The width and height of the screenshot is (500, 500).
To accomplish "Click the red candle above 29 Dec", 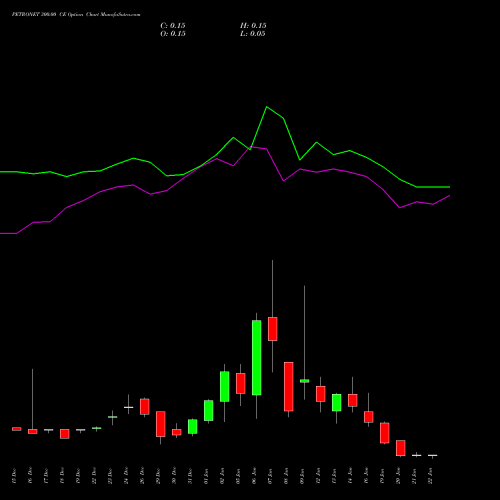I will [161, 424].
